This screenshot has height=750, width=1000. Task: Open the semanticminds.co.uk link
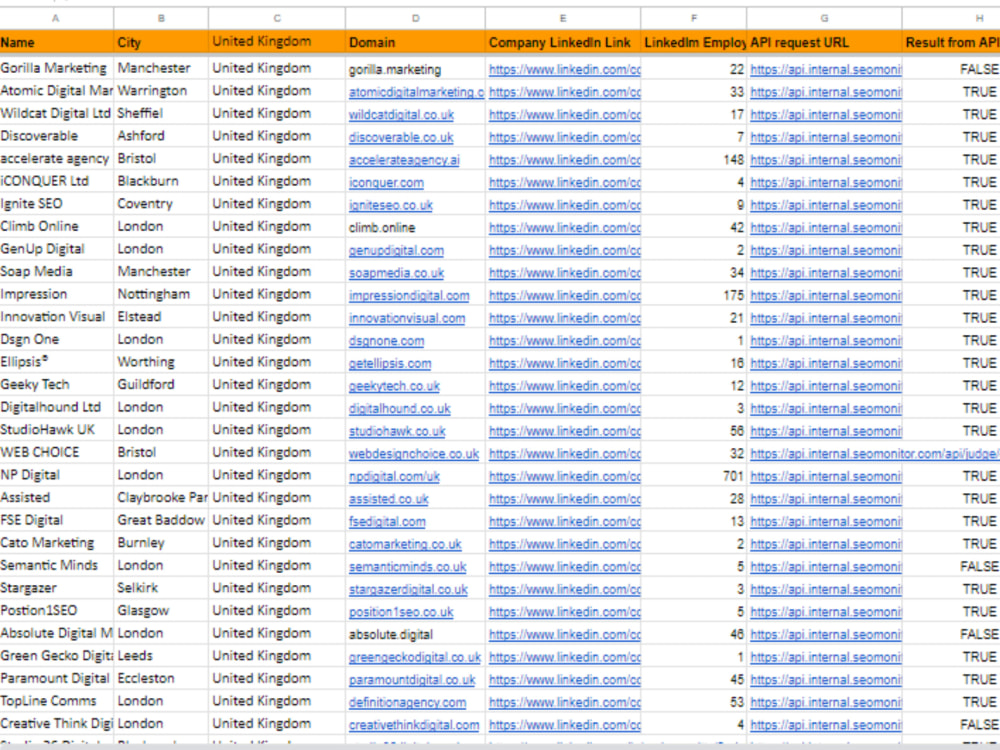[x=408, y=567]
